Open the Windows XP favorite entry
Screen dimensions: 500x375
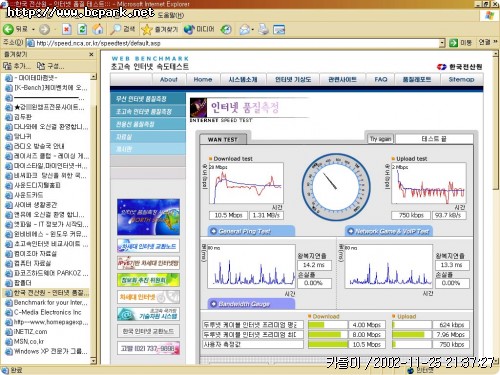(x=47, y=351)
